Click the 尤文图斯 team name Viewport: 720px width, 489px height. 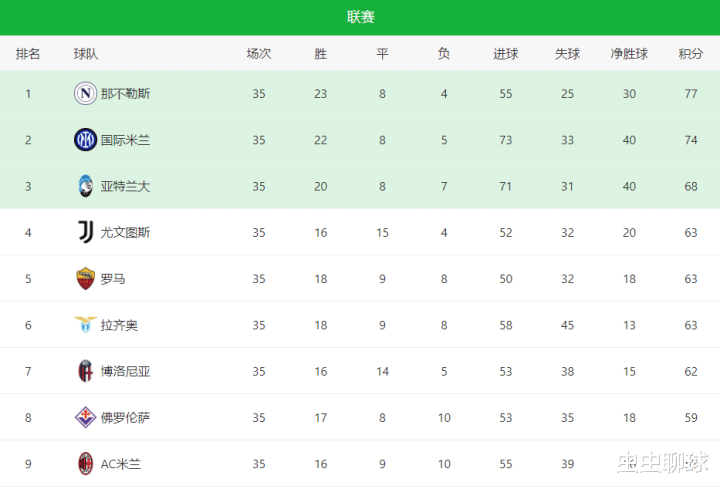[x=125, y=232]
